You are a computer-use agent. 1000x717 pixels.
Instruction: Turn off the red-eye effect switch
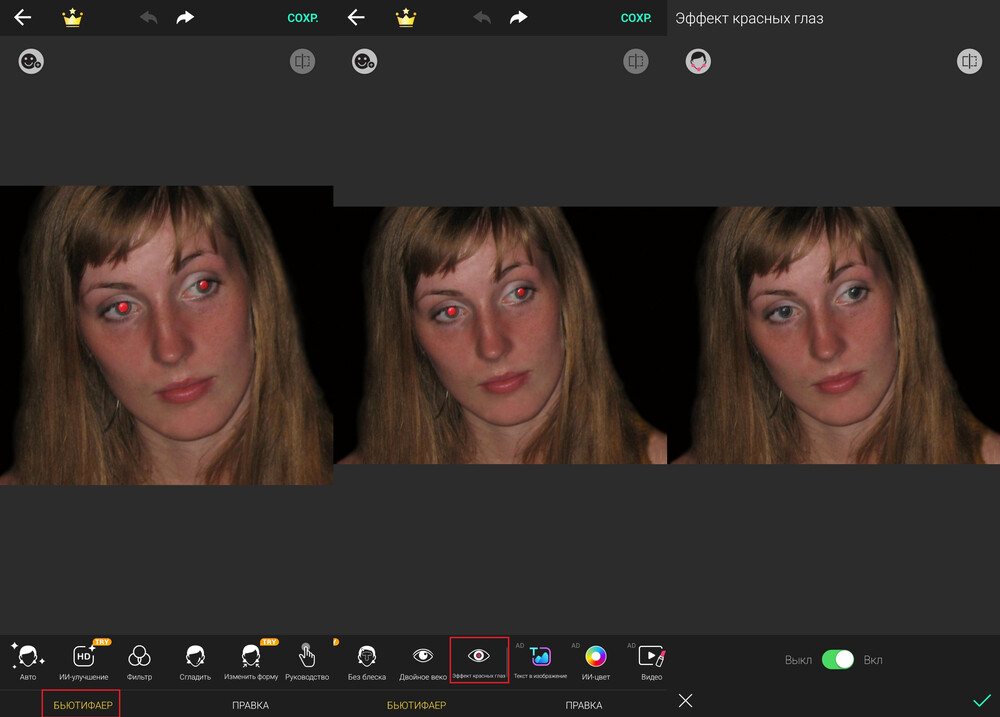pos(838,660)
